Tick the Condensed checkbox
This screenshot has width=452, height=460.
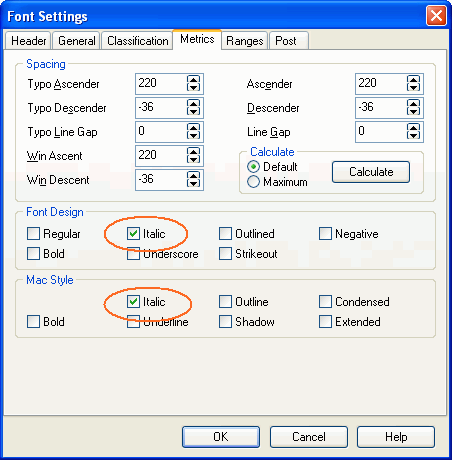point(325,302)
